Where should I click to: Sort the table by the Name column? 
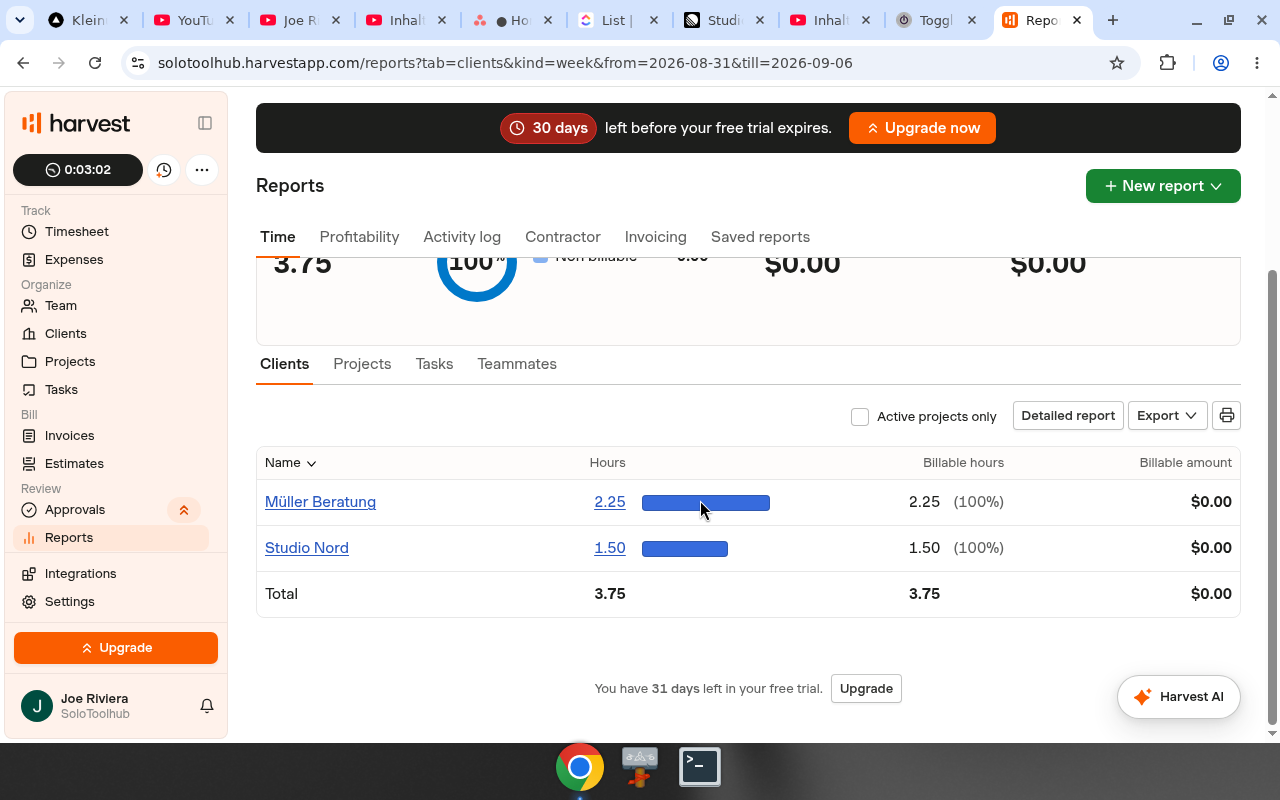pyautogui.click(x=290, y=463)
